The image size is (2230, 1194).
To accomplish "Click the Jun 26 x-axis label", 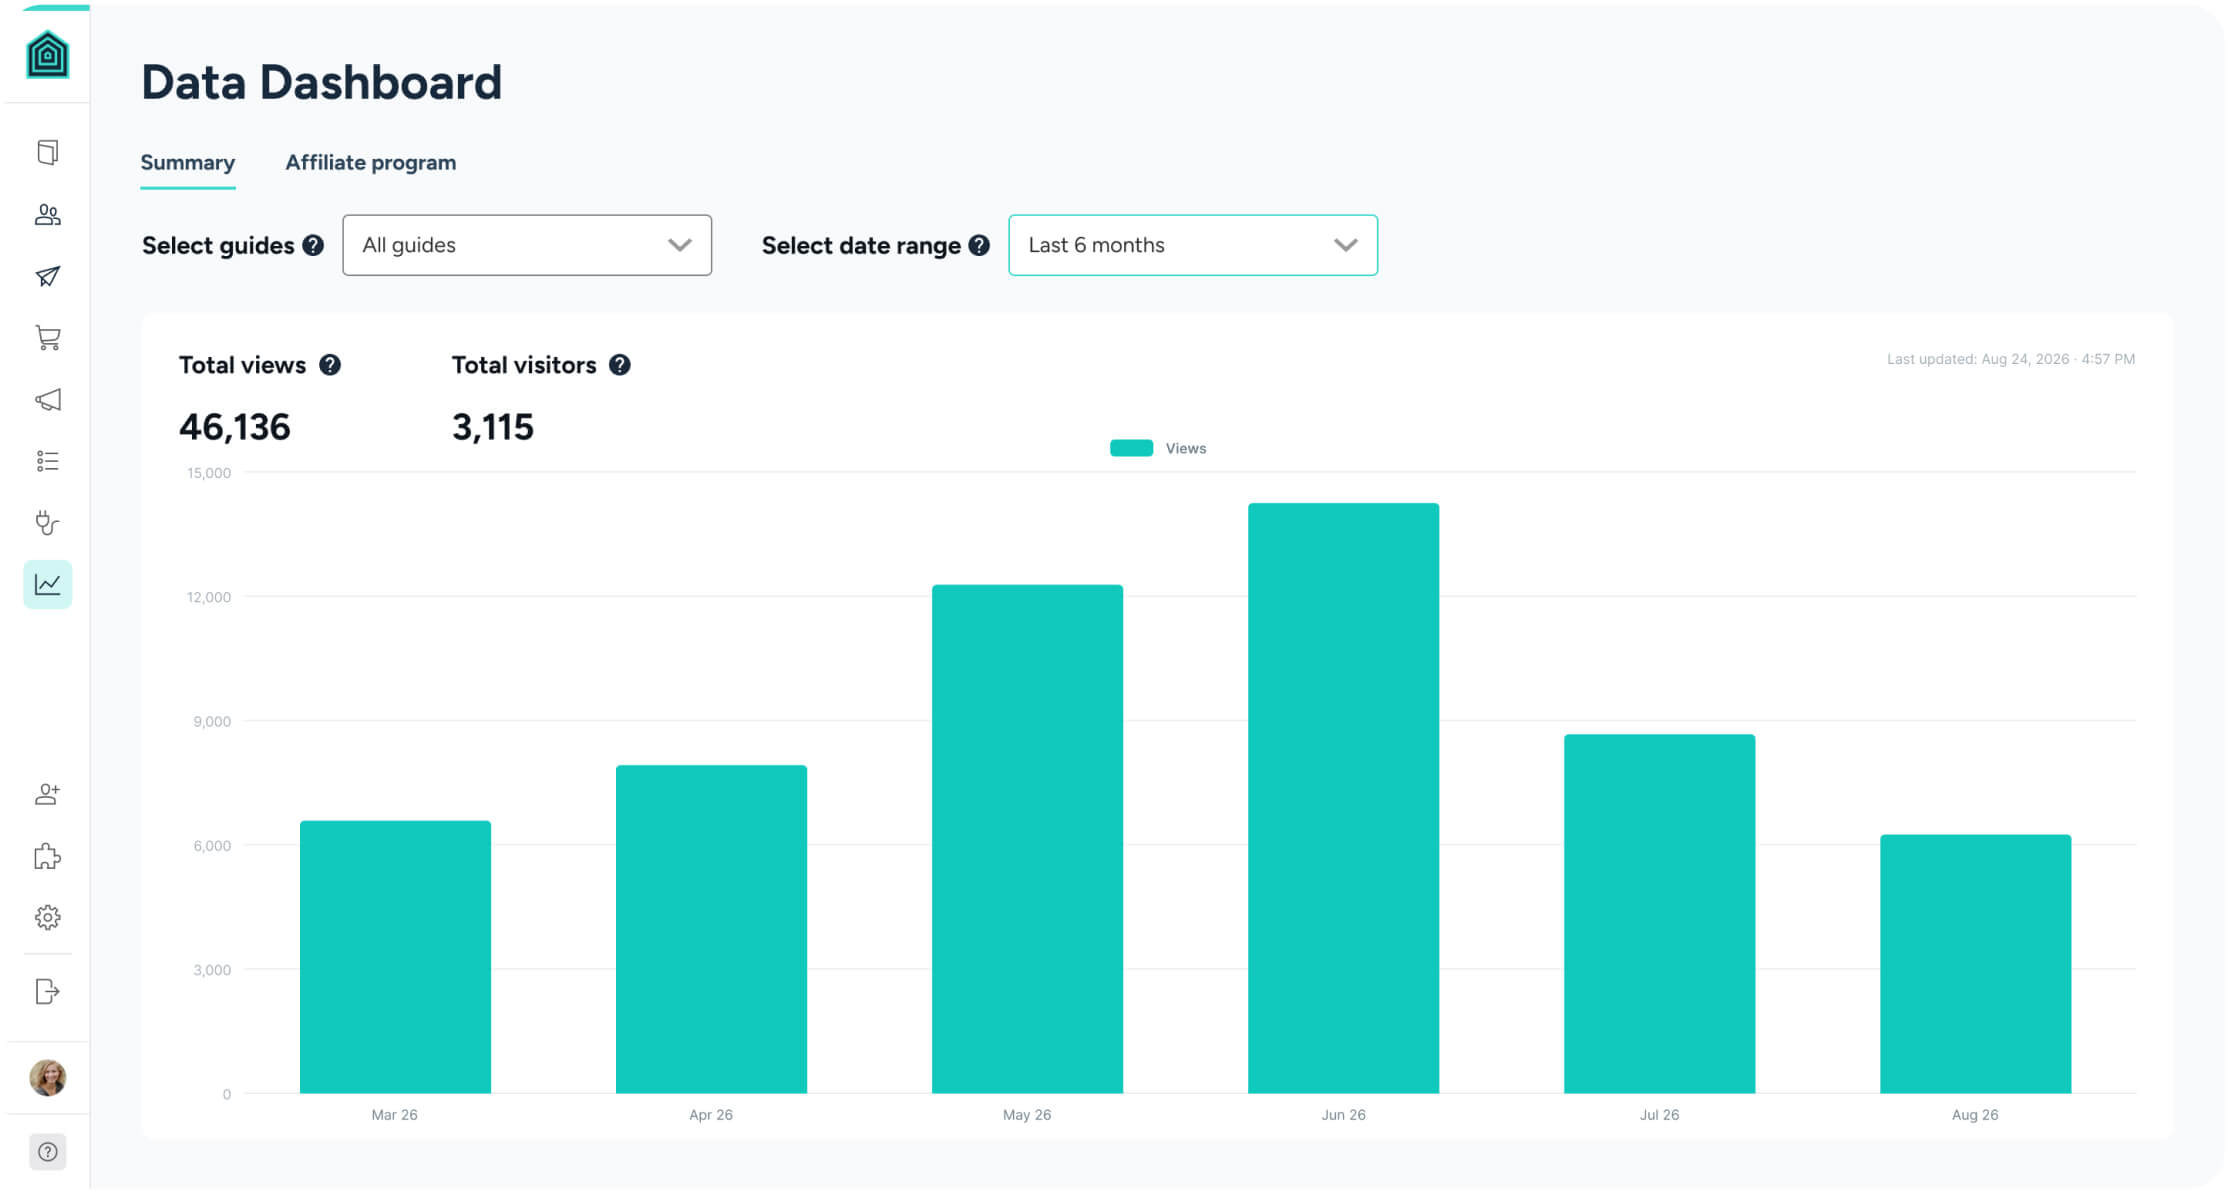I will coord(1343,1114).
